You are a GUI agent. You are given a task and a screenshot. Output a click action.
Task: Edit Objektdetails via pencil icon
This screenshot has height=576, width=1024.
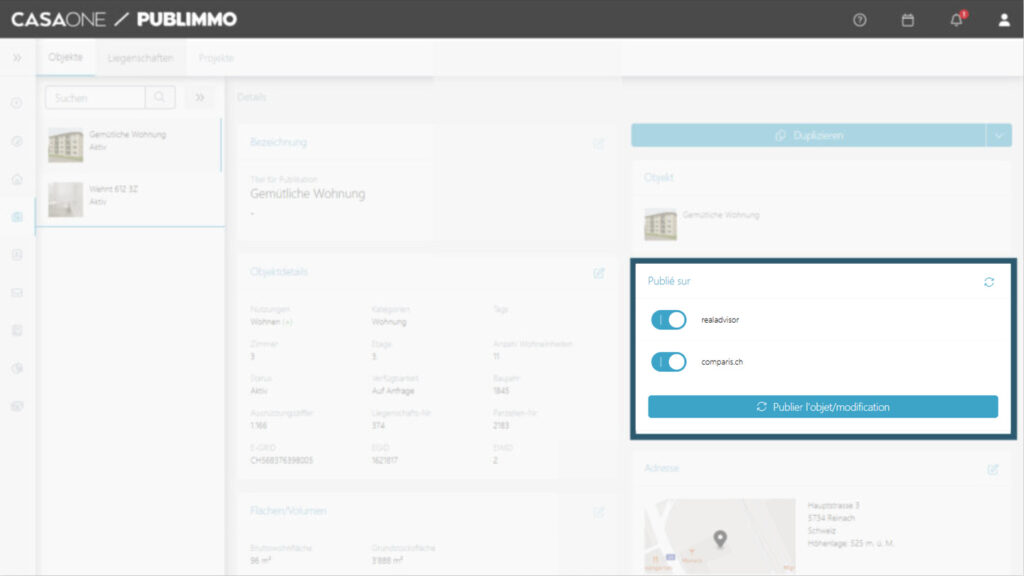[599, 272]
